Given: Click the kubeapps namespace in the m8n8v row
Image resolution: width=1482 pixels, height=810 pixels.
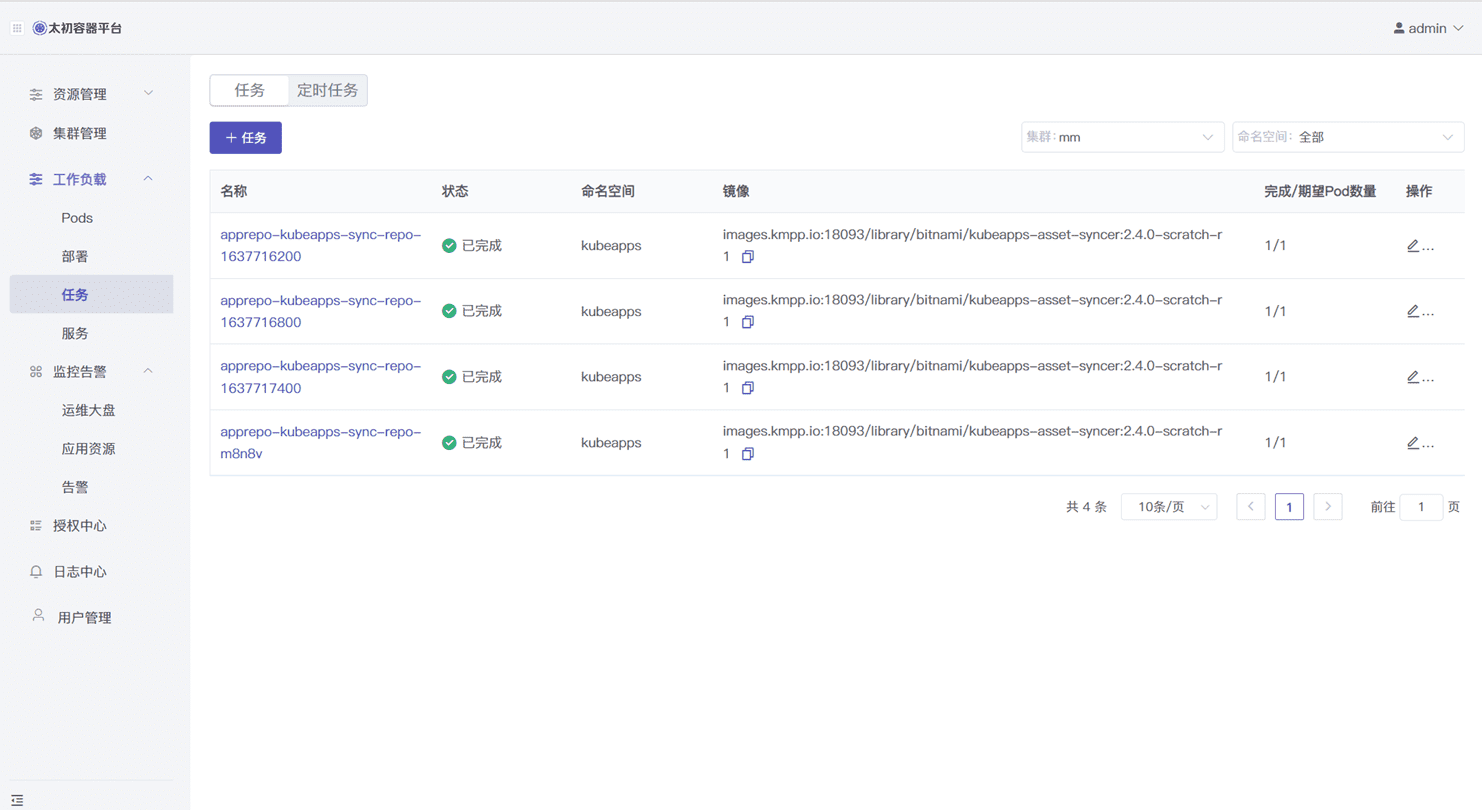Looking at the screenshot, I should [x=611, y=442].
